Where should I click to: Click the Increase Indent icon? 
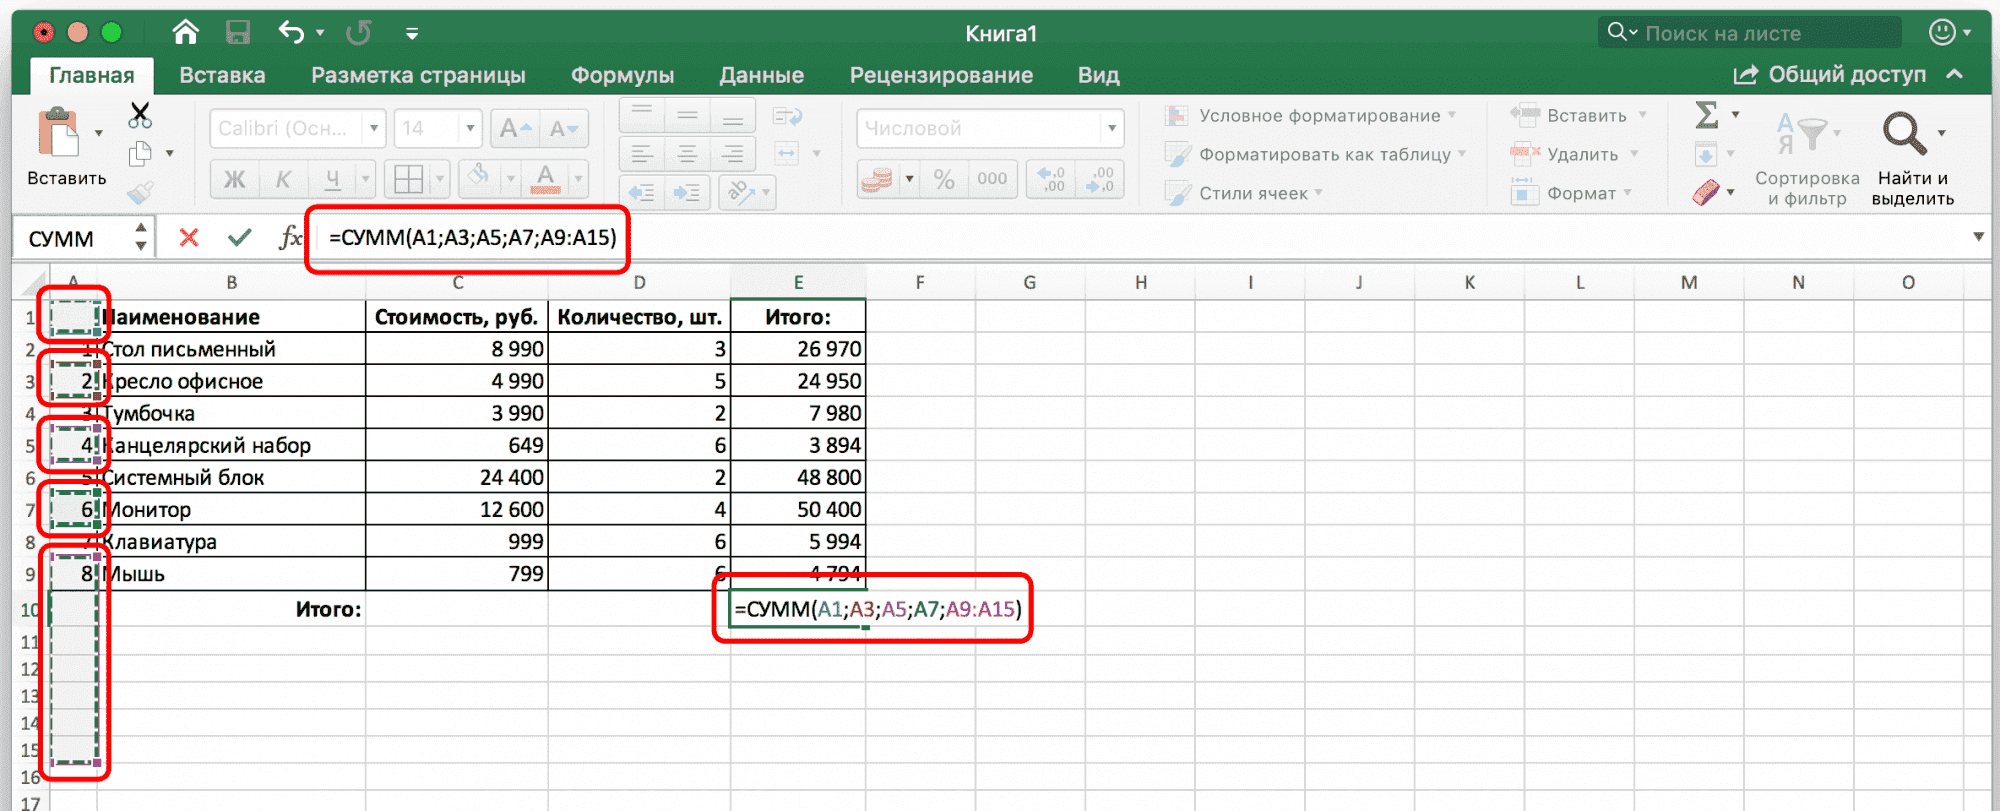[x=687, y=192]
